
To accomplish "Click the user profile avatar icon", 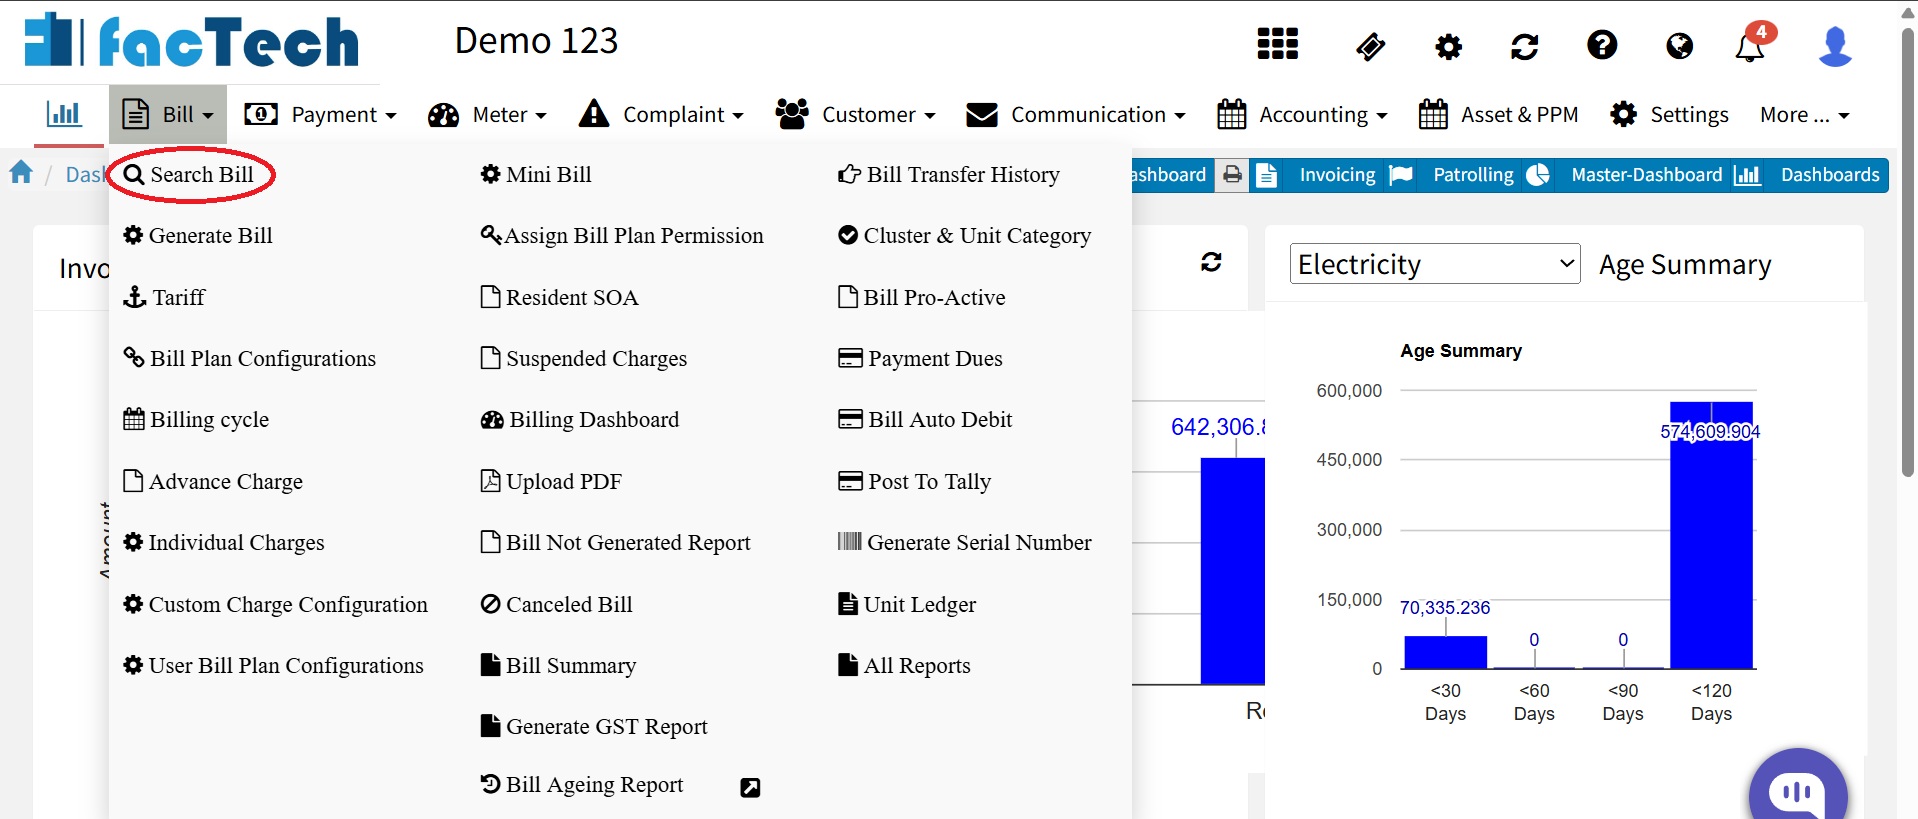I will point(1834,46).
